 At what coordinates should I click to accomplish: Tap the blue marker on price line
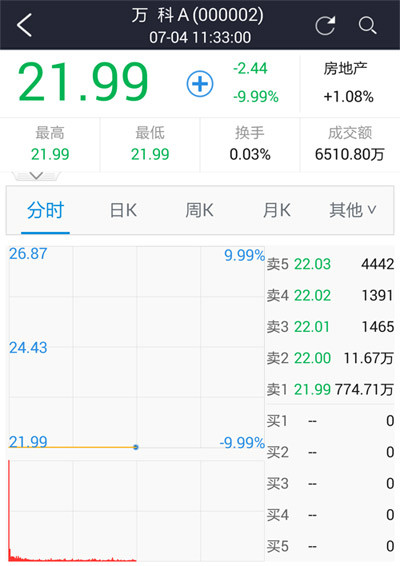(x=136, y=447)
